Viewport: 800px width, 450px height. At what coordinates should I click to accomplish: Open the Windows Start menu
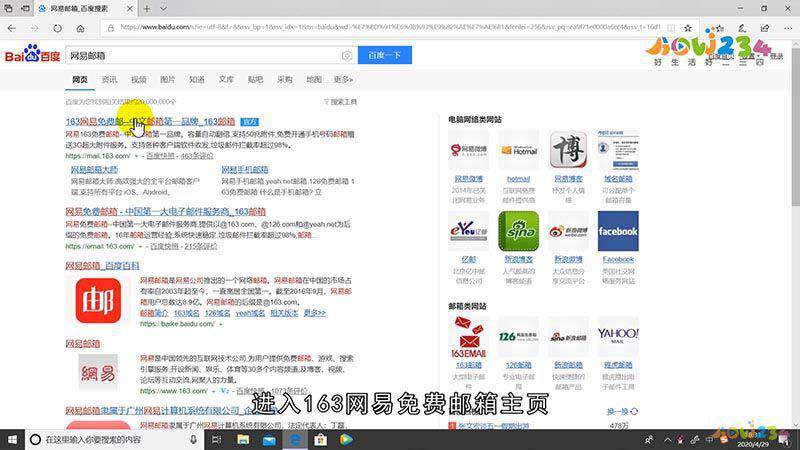tap(12, 439)
